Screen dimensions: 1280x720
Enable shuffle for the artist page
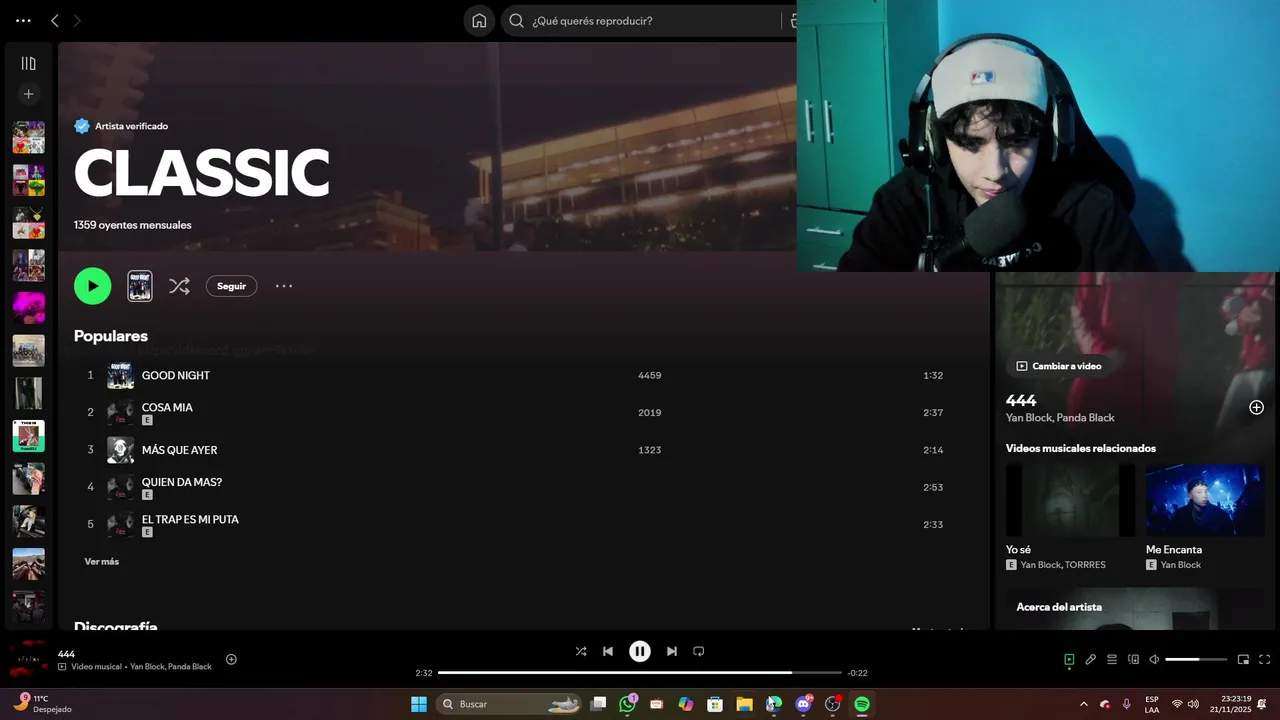point(179,286)
